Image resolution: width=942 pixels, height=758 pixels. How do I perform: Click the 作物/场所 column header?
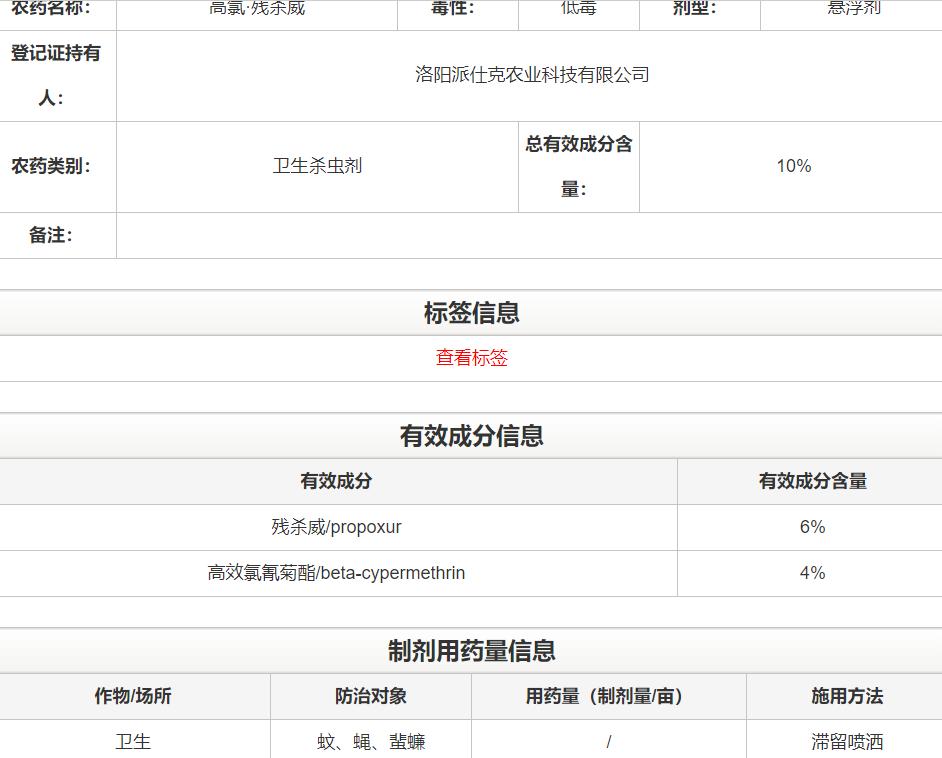pyautogui.click(x=134, y=696)
